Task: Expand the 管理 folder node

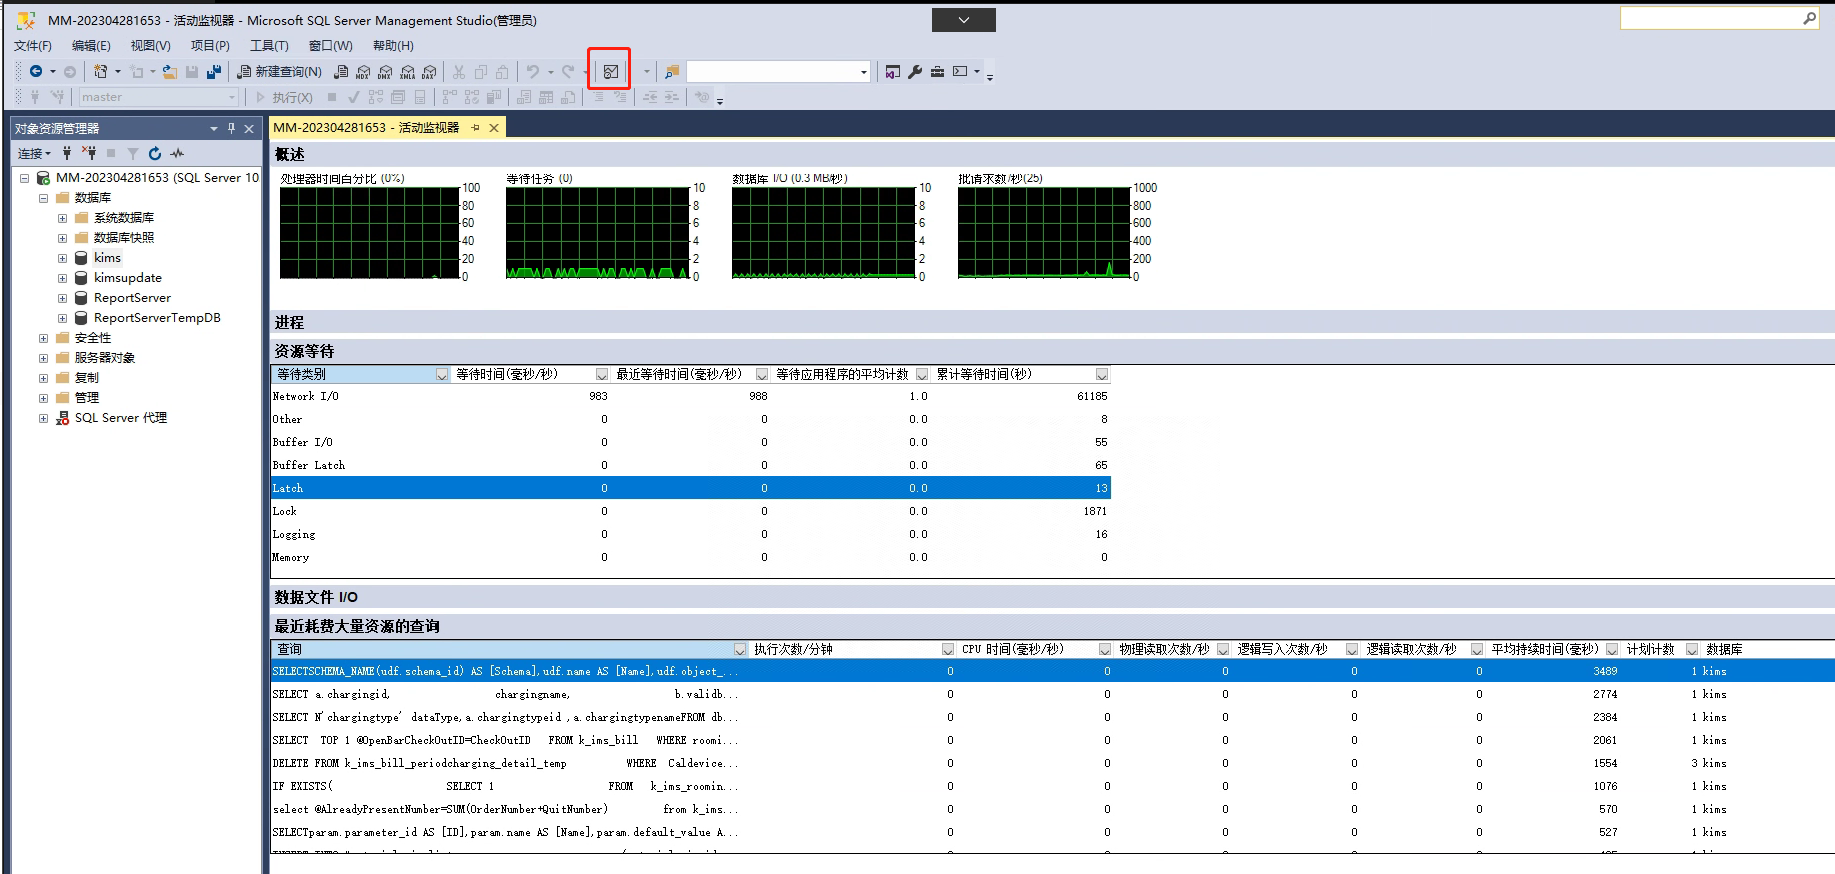Action: (43, 398)
